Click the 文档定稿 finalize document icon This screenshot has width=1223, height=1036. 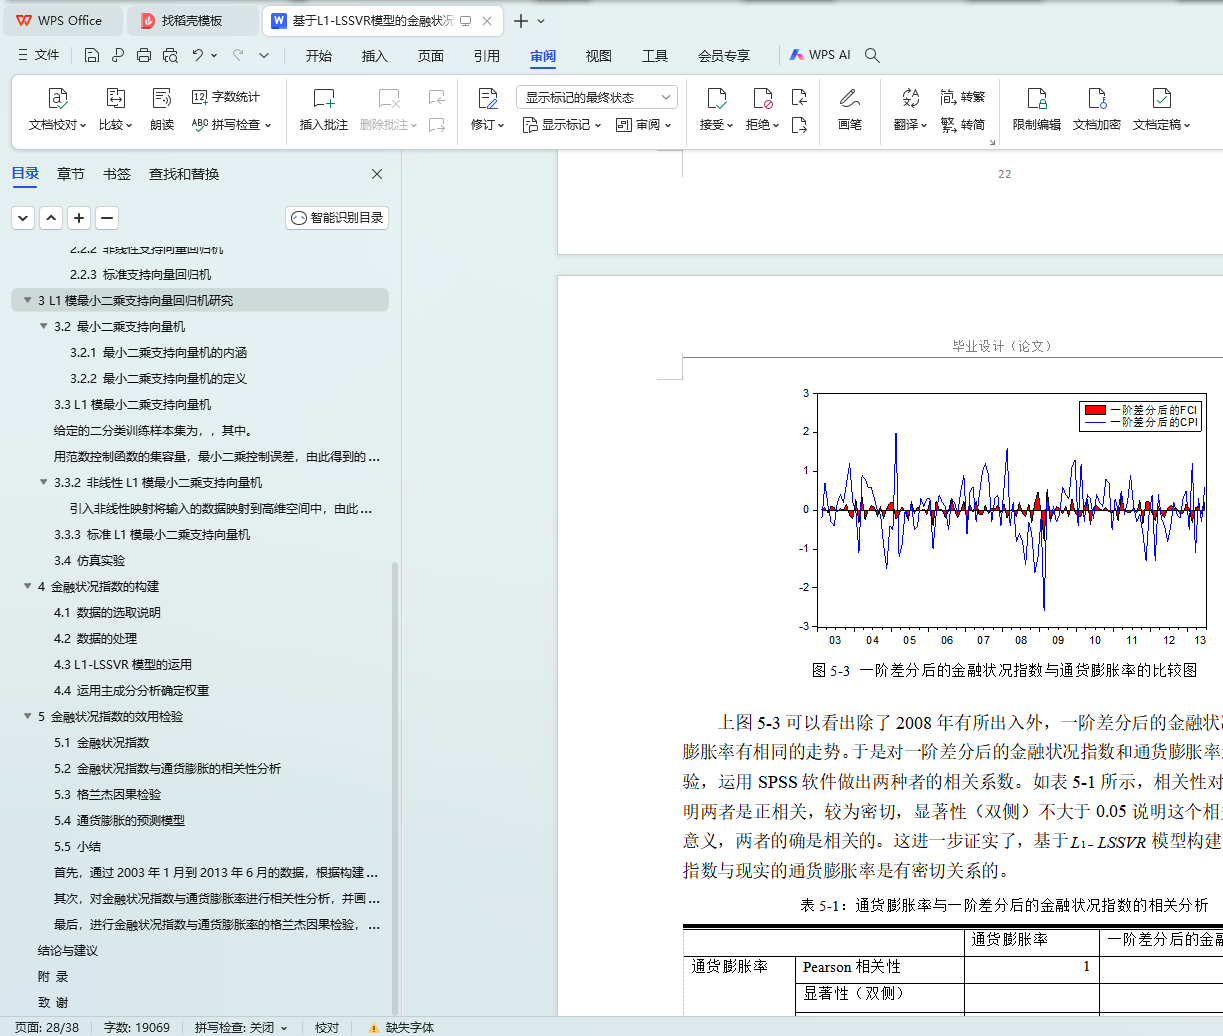(x=1161, y=98)
